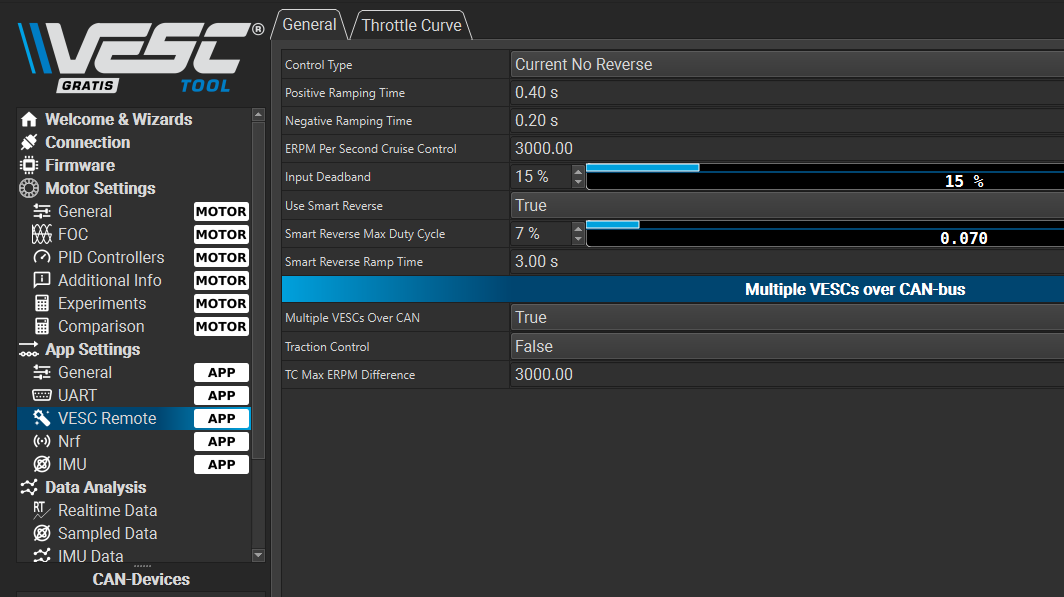This screenshot has width=1064, height=597.
Task: Click the 'Control Type' label
Action: (318, 65)
